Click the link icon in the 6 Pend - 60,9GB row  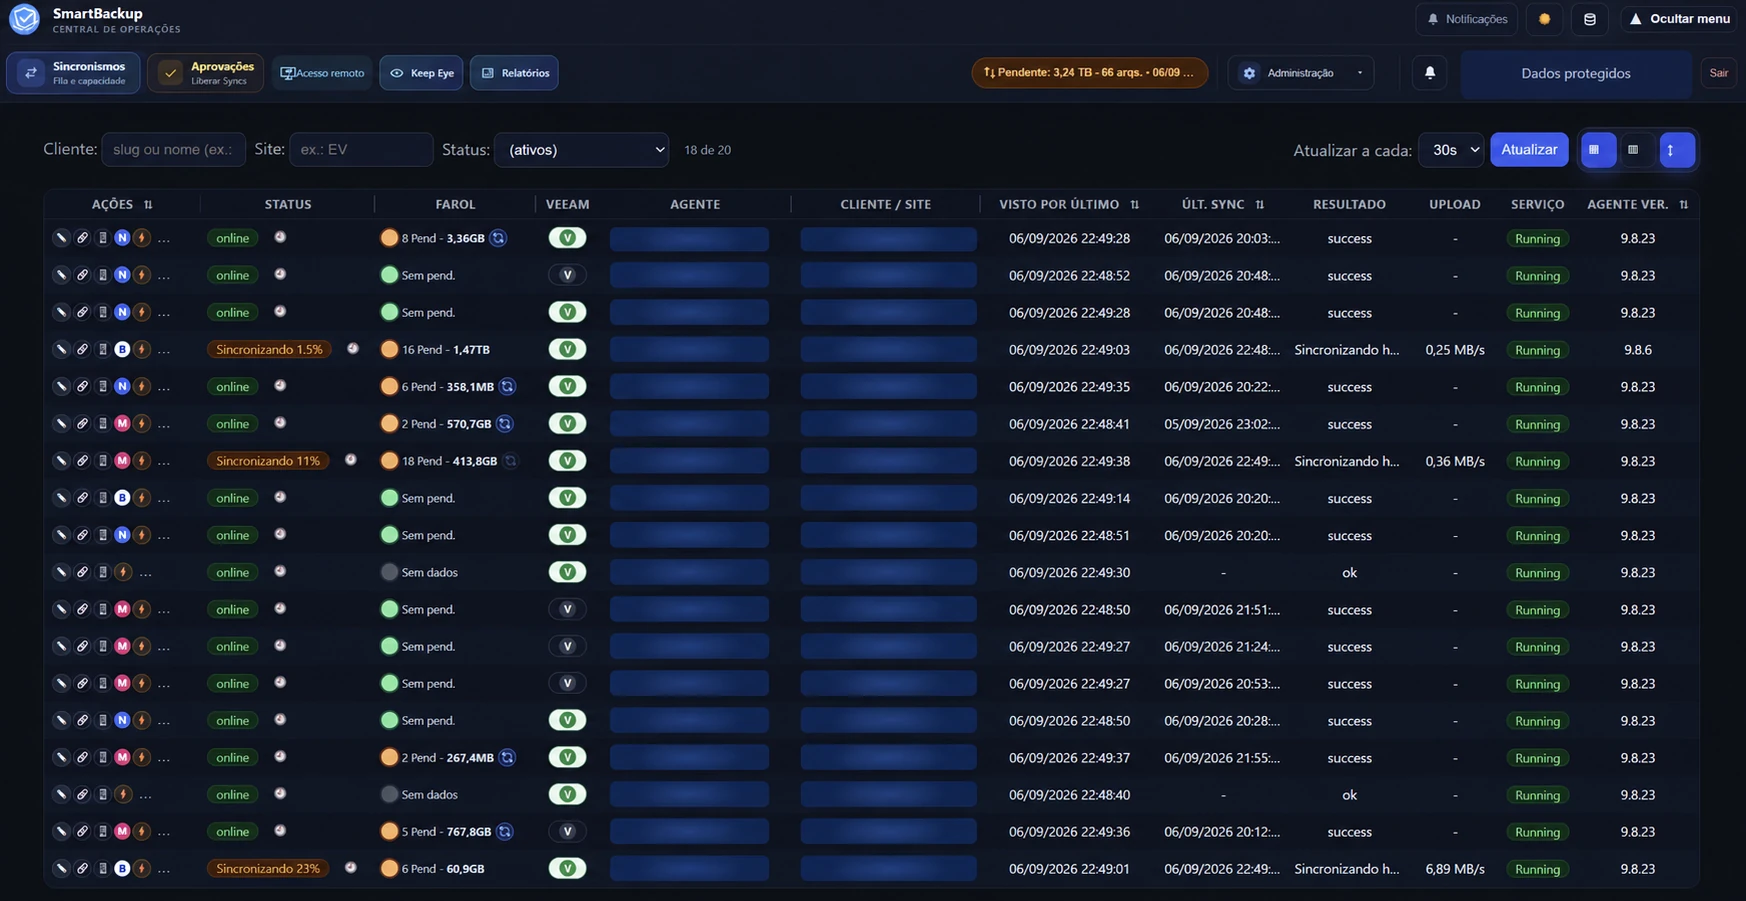point(82,868)
